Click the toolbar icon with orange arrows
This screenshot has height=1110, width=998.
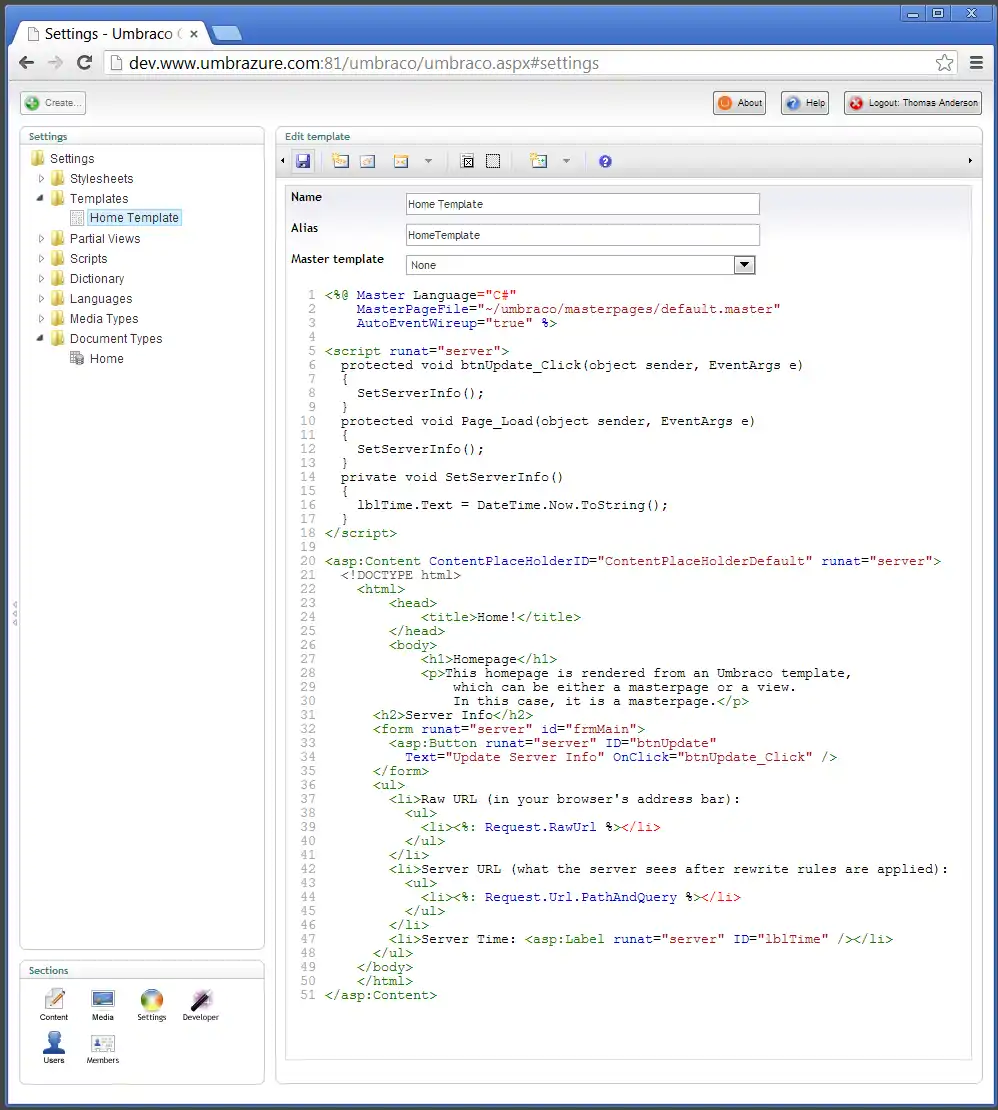pyautogui.click(x=401, y=161)
